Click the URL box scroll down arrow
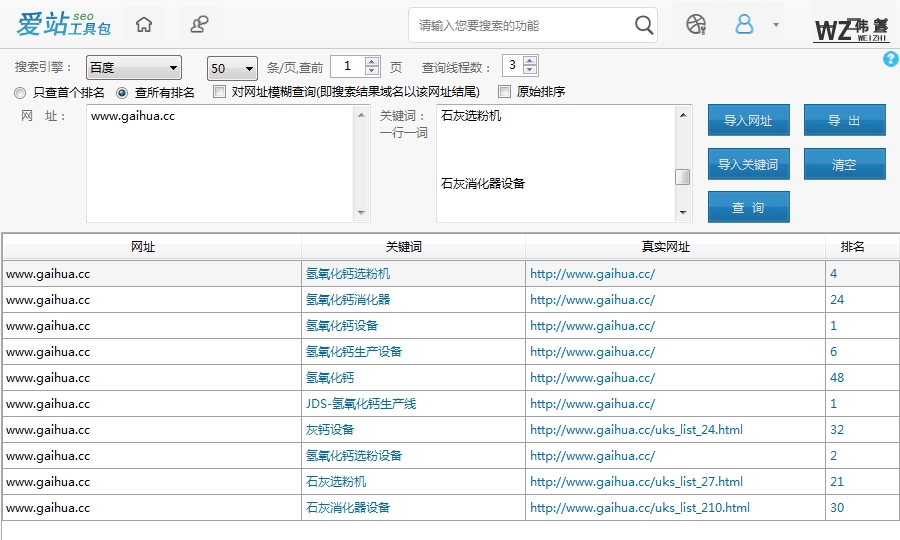900x540 pixels. pos(362,213)
